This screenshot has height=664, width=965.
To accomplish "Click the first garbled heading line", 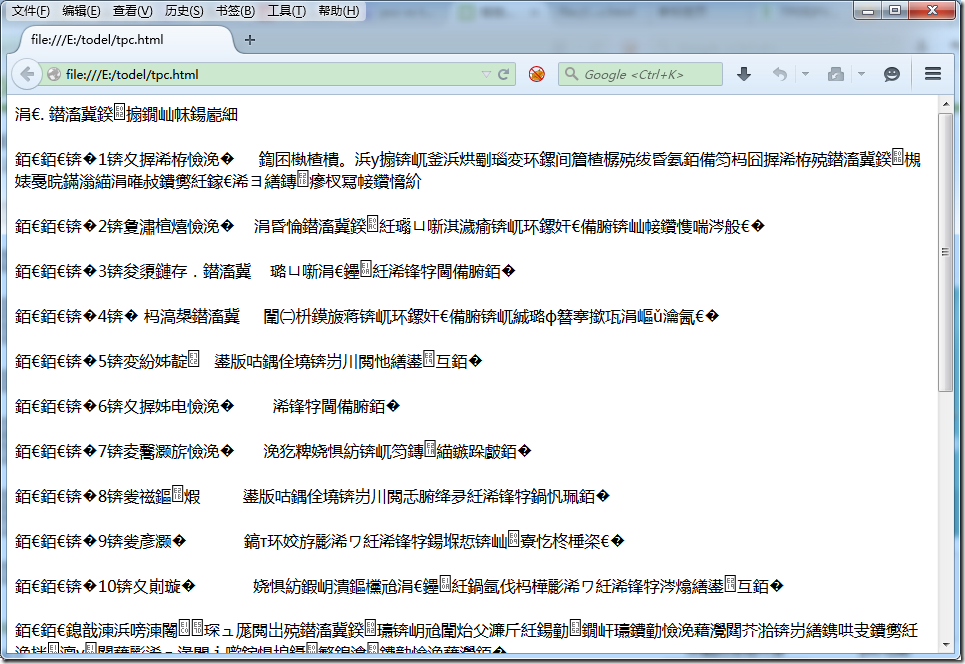I will tap(126, 114).
